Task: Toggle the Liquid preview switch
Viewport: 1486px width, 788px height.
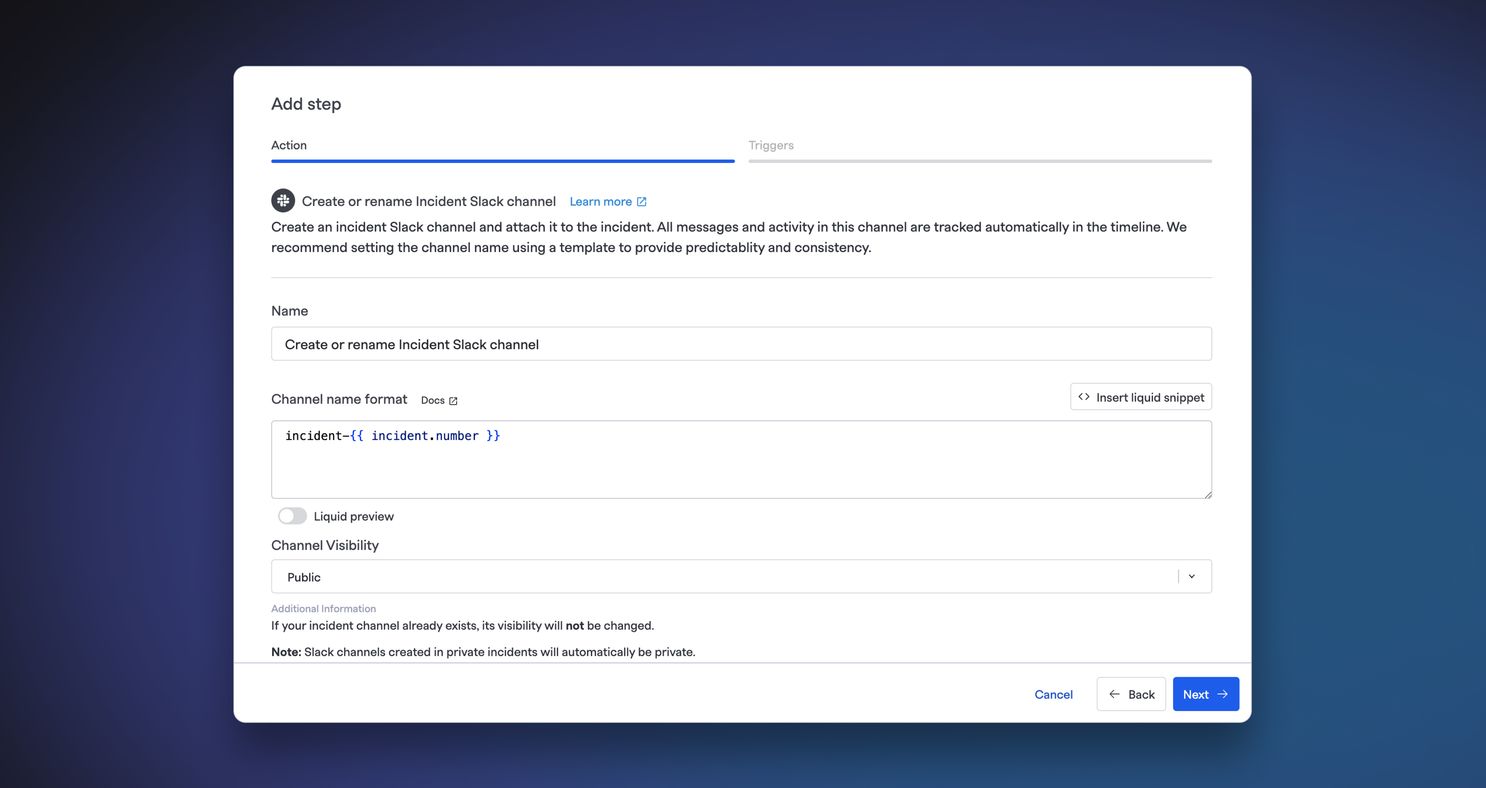Action: pyautogui.click(x=292, y=516)
